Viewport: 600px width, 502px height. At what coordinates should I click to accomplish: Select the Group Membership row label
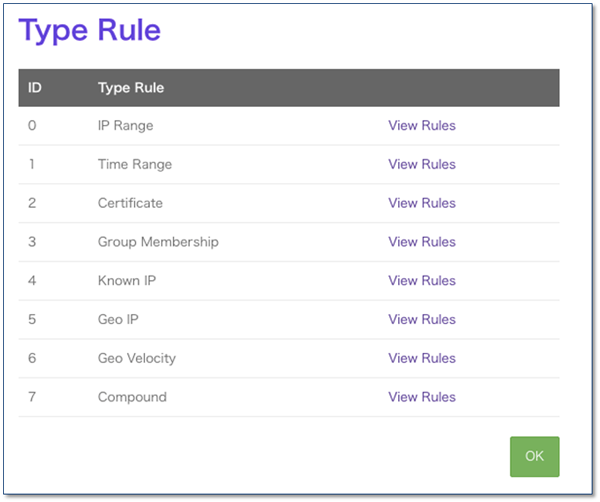tap(158, 242)
